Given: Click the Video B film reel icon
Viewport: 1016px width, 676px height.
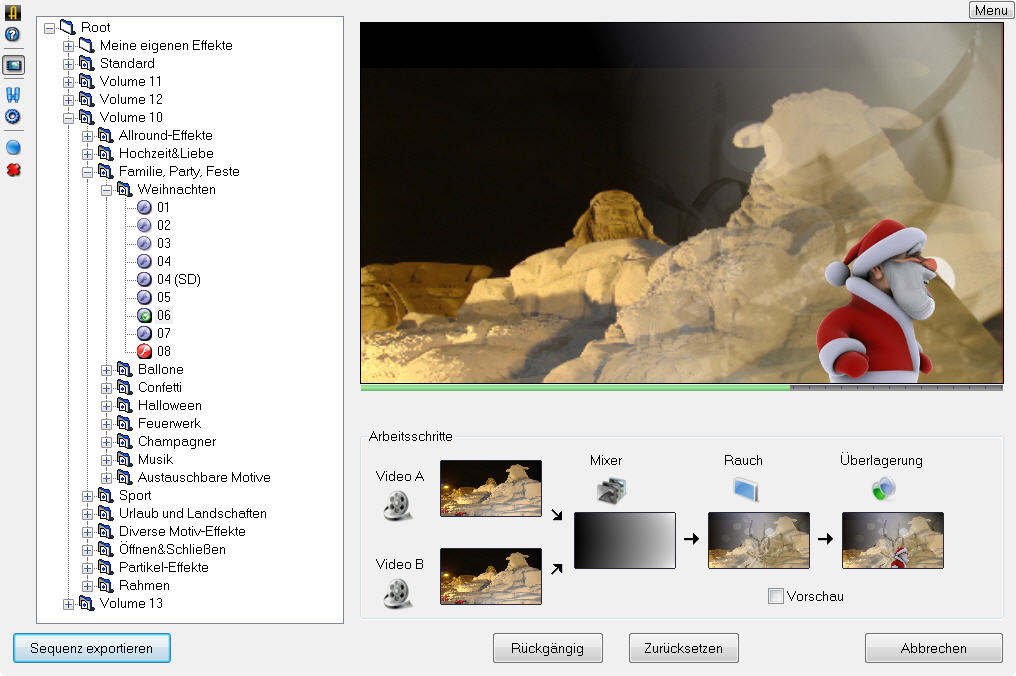Looking at the screenshot, I should 396,593.
